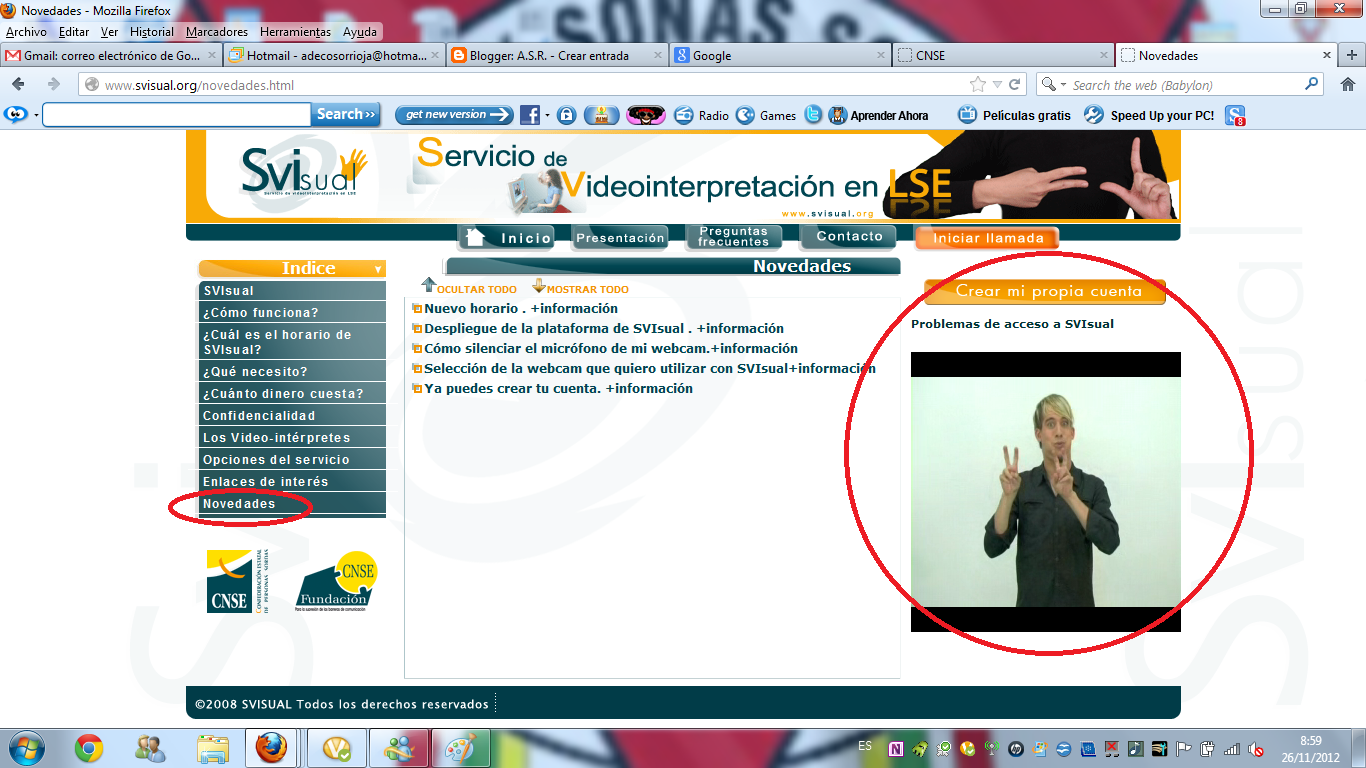This screenshot has height=768, width=1366.
Task: Click the OneNote tray icon
Action: pyautogui.click(x=895, y=749)
